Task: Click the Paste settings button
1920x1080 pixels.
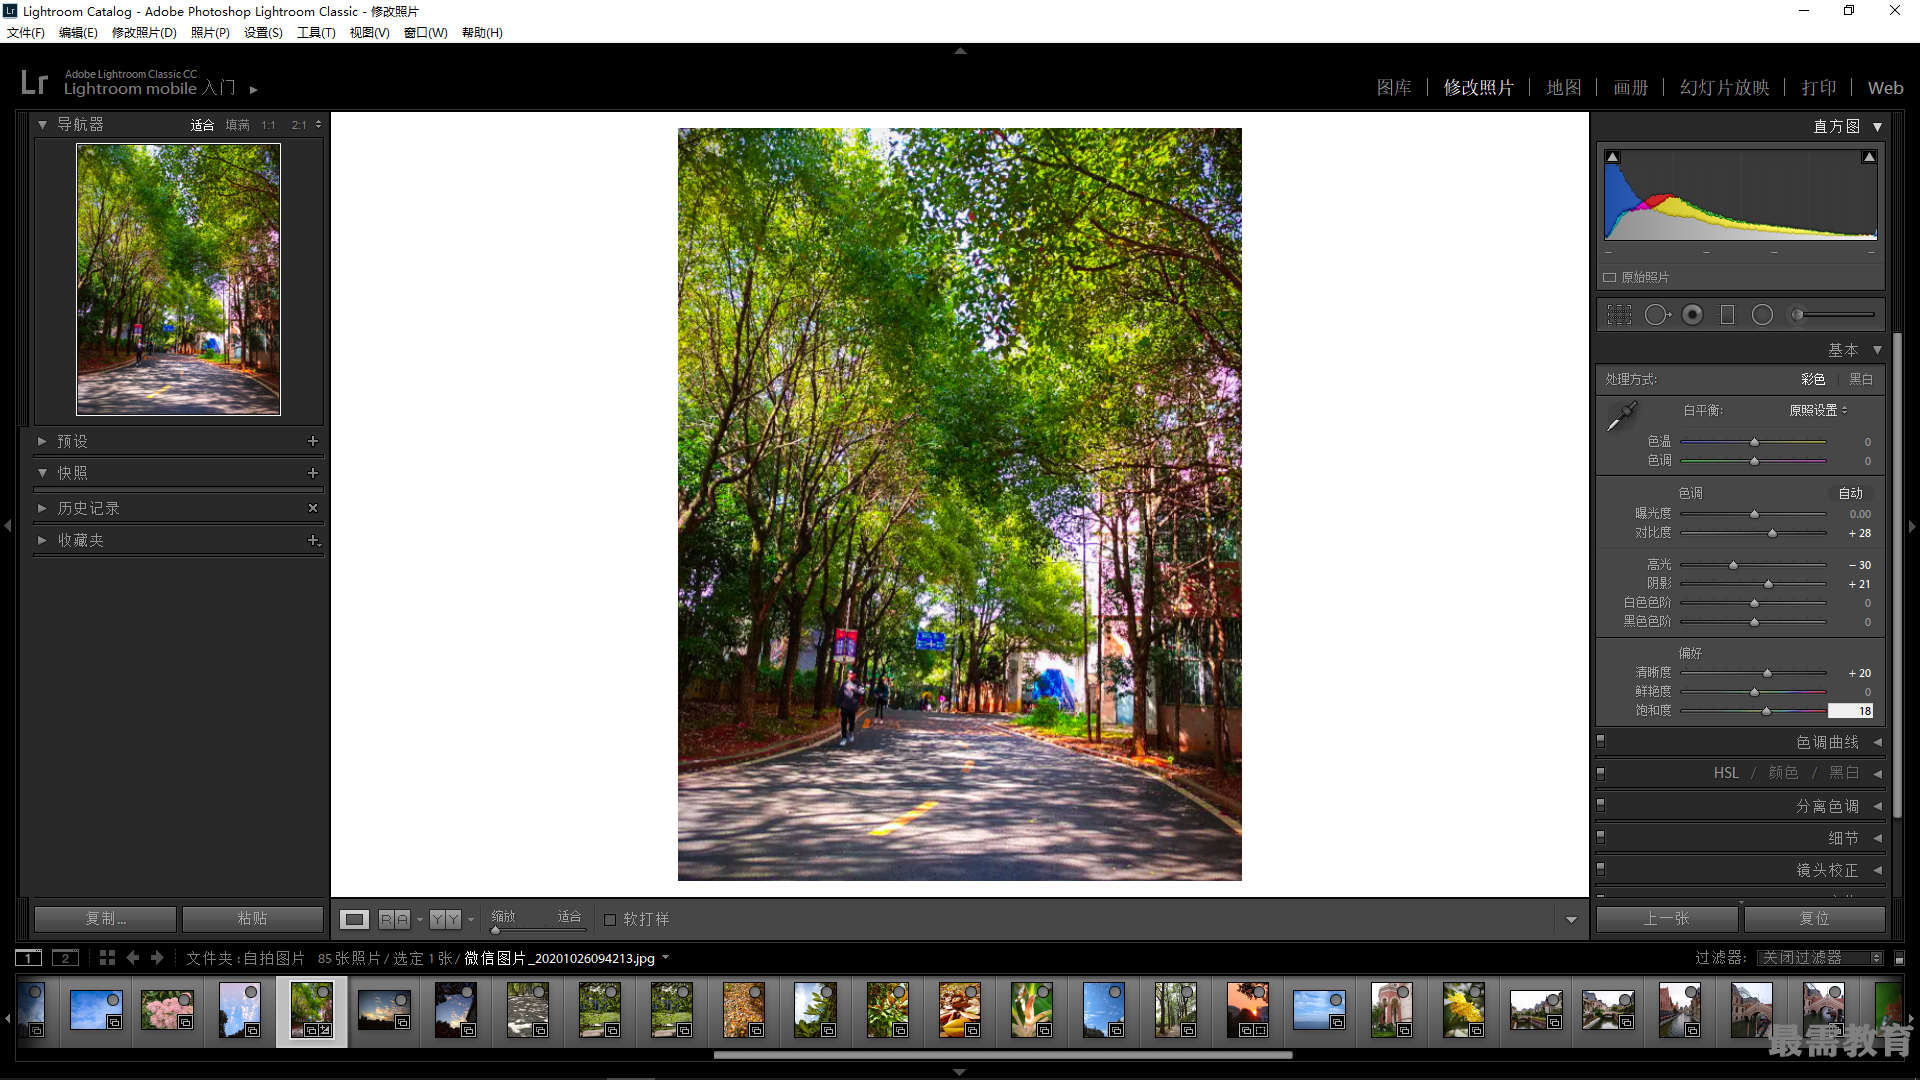Action: pyautogui.click(x=252, y=919)
